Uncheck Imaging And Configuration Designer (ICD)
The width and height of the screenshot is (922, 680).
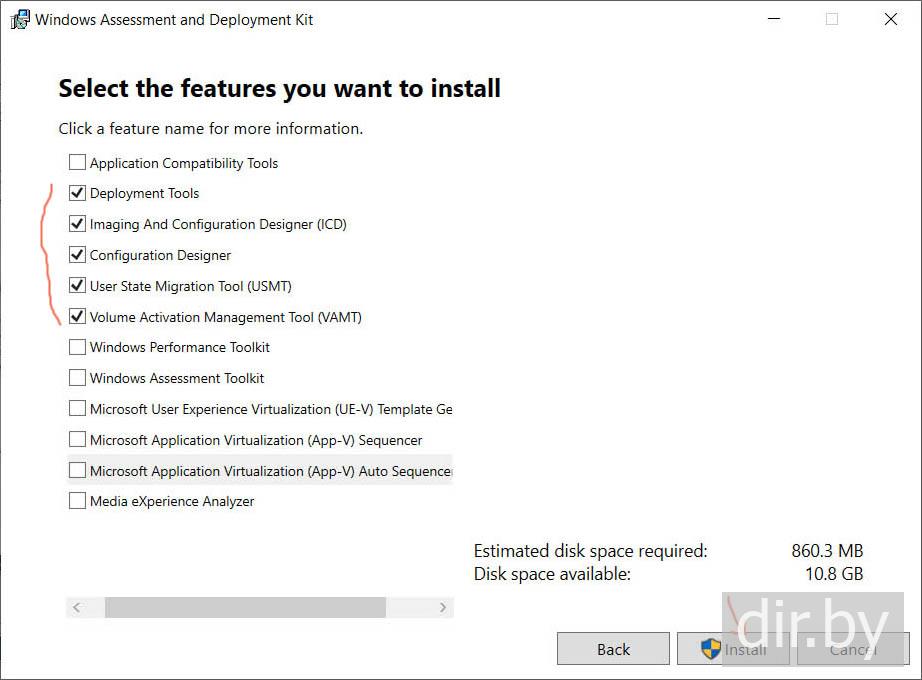click(x=77, y=224)
